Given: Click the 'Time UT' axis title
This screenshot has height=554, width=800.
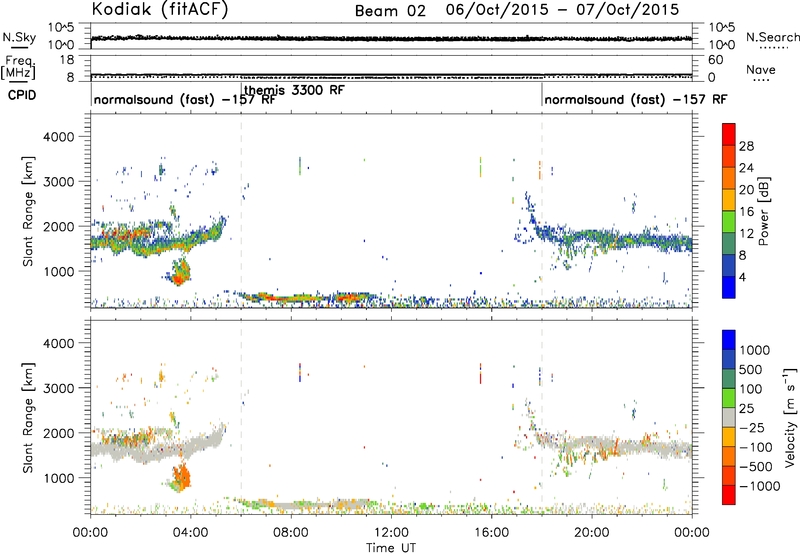Looking at the screenshot, I should 391,547.
